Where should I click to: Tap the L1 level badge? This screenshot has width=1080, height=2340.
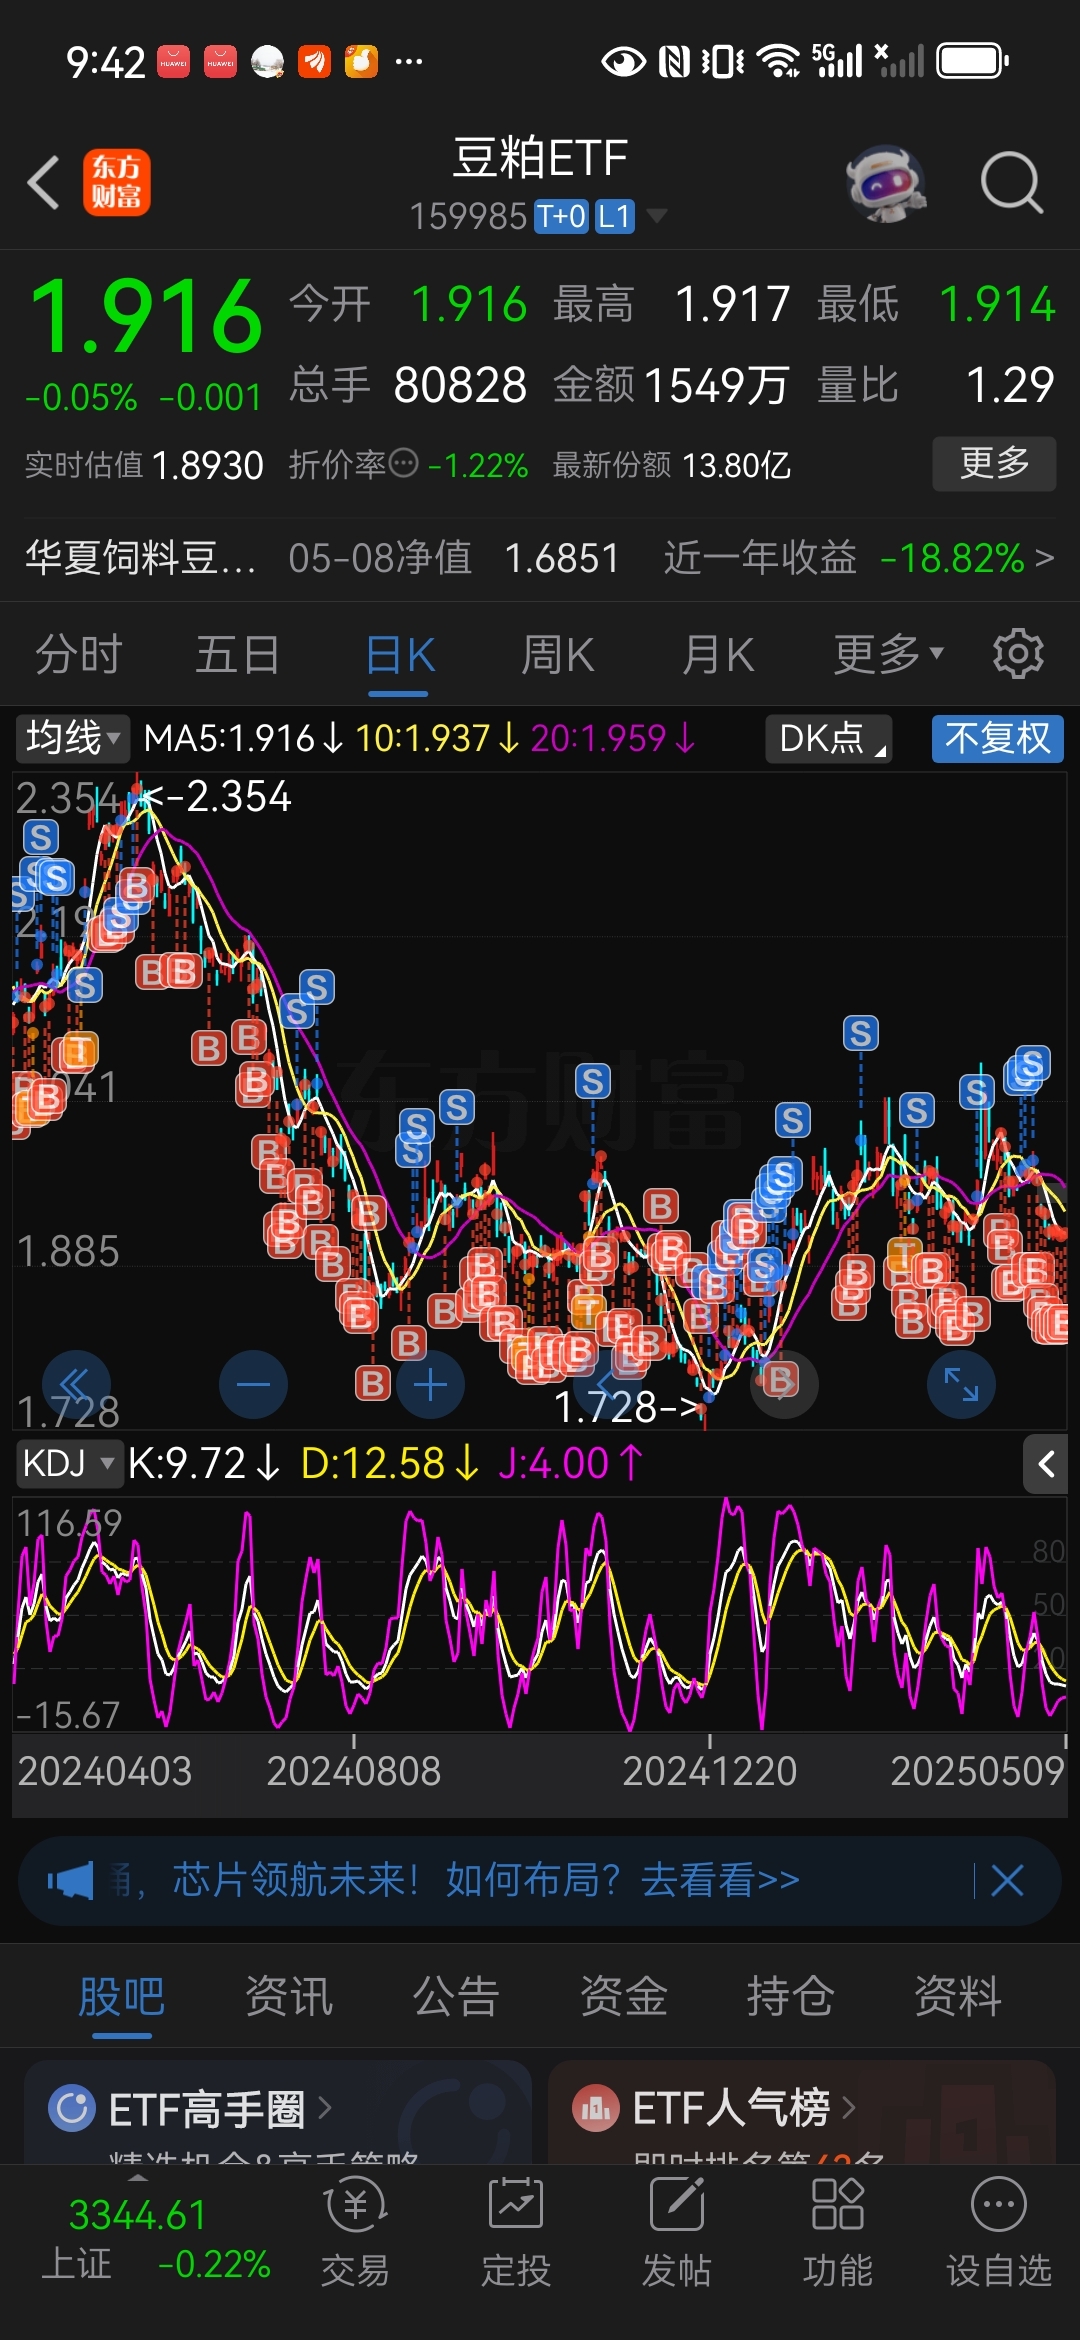614,216
